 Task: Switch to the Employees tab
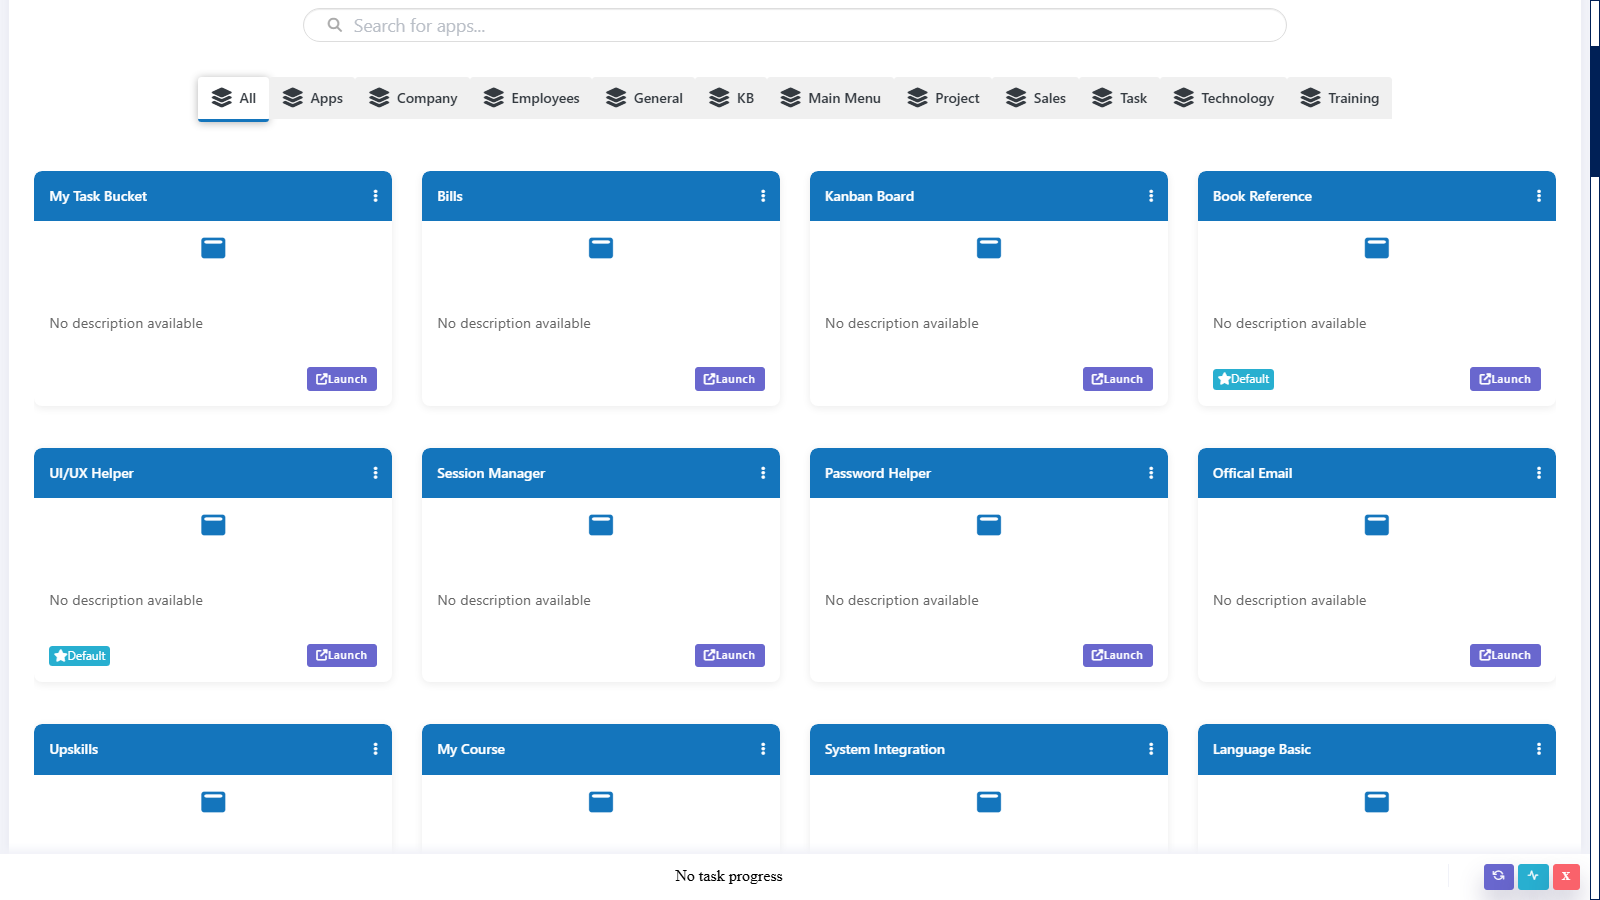(x=532, y=98)
